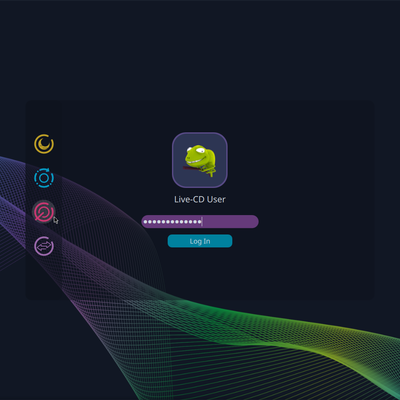Click the Log In button

(200, 241)
